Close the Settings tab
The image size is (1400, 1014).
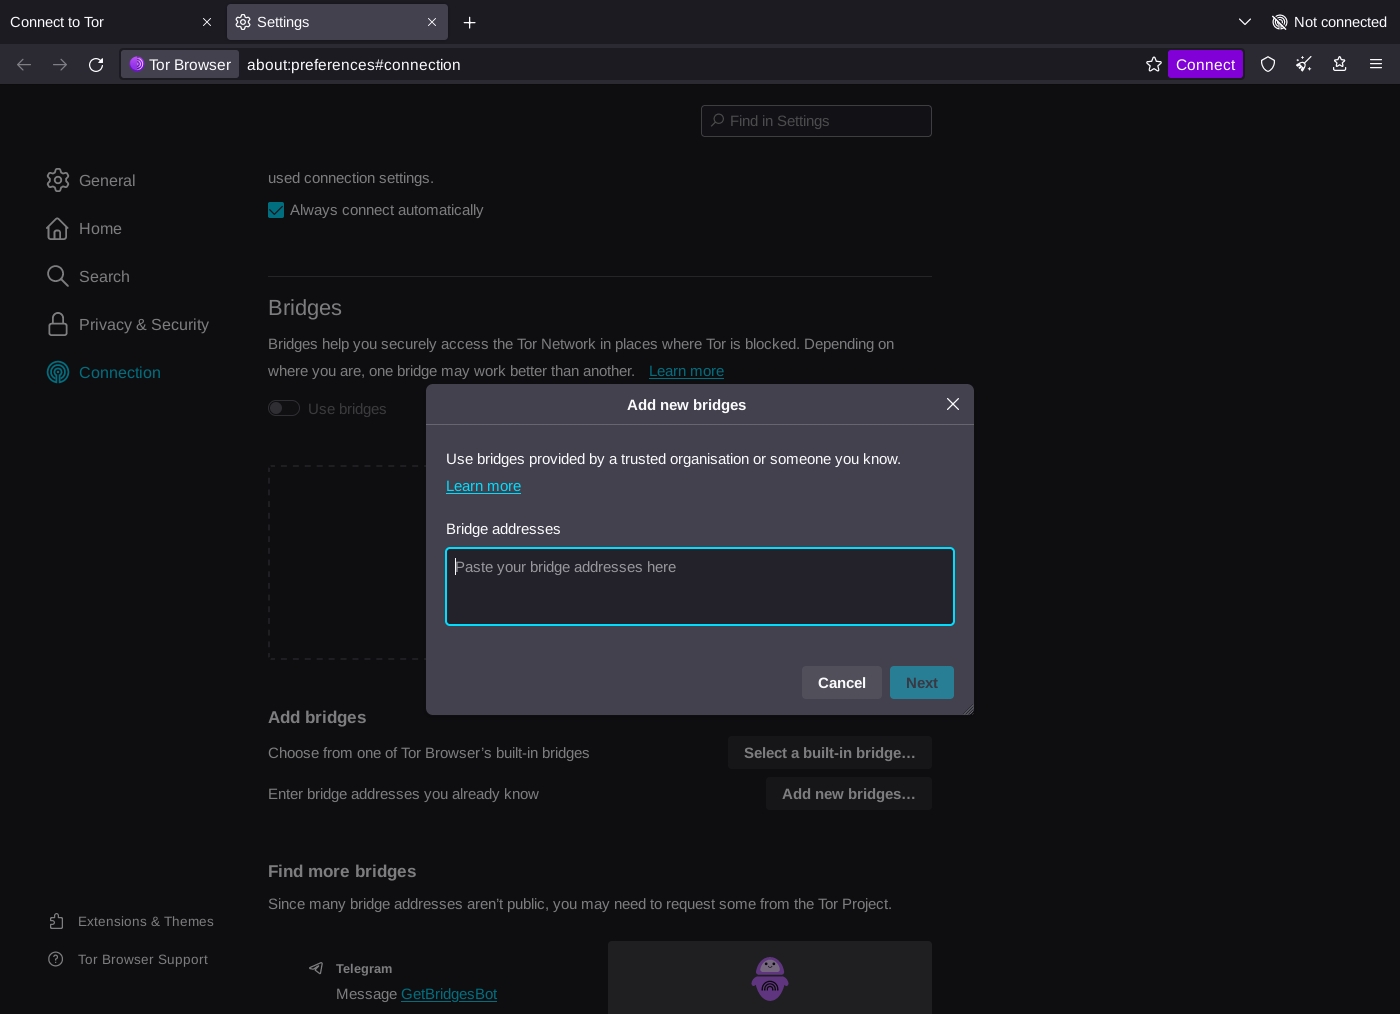(x=432, y=22)
